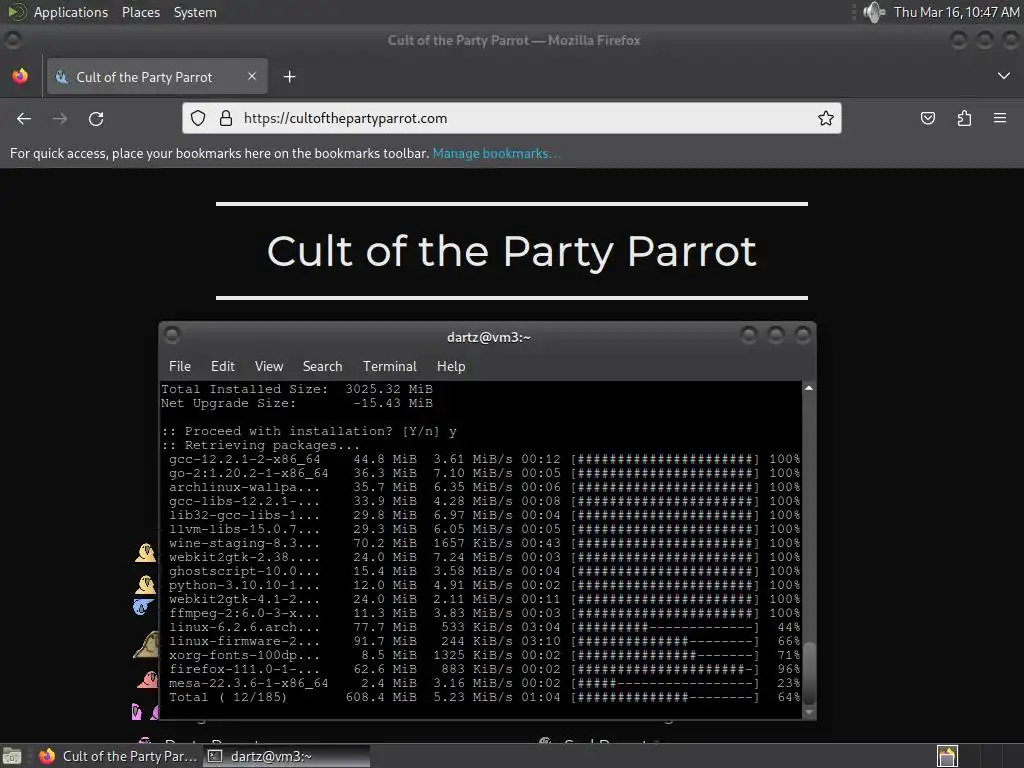1024x768 pixels.
Task: Click the Firefox View icon left of the tab
Action: pyautogui.click(x=20, y=76)
